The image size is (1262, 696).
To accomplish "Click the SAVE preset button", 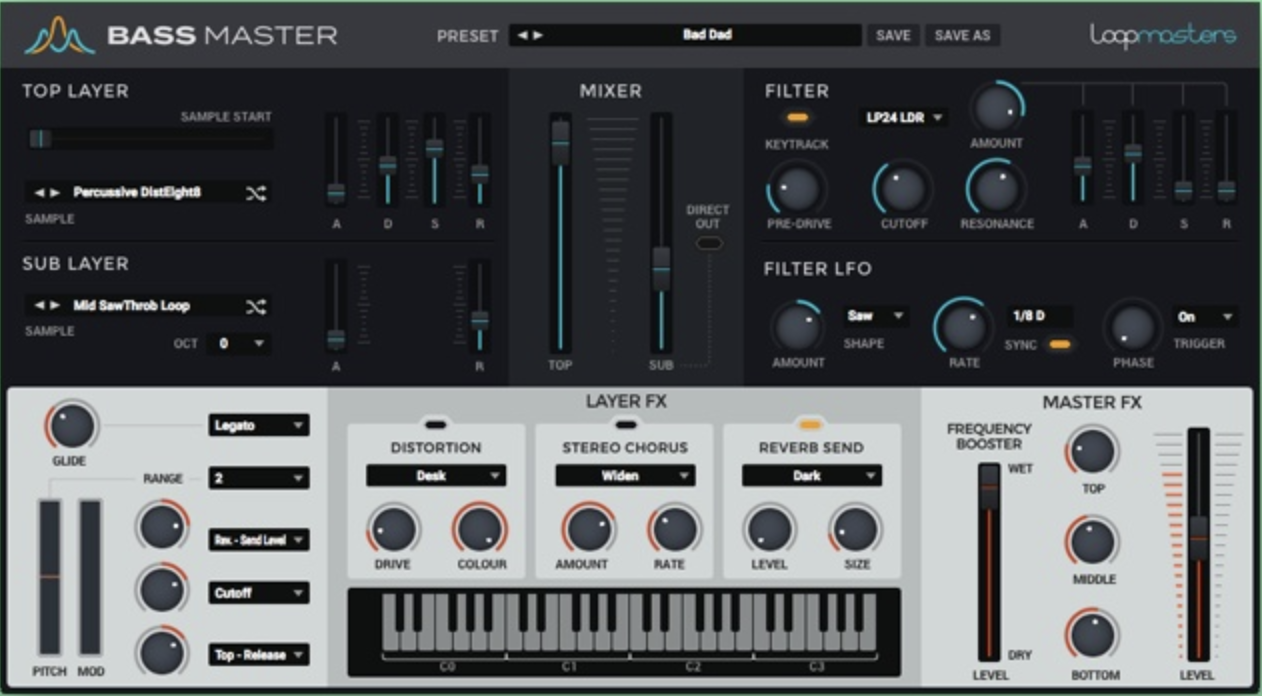I will (893, 36).
